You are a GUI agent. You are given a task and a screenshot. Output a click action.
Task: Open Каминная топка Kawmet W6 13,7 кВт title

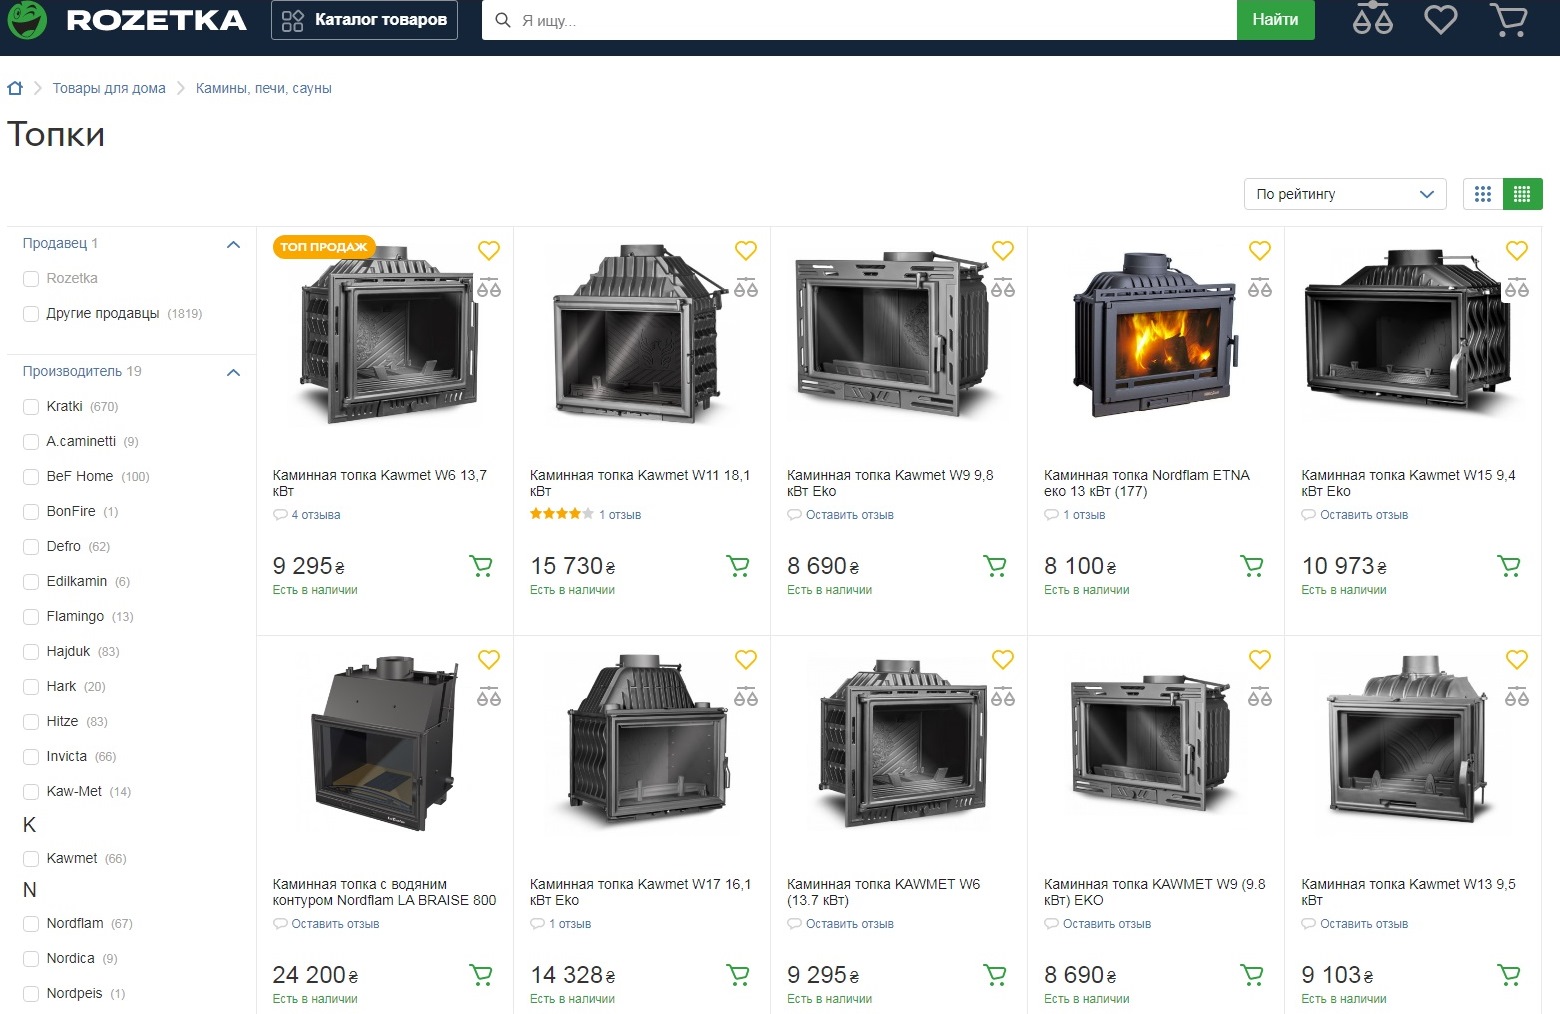pyautogui.click(x=380, y=483)
